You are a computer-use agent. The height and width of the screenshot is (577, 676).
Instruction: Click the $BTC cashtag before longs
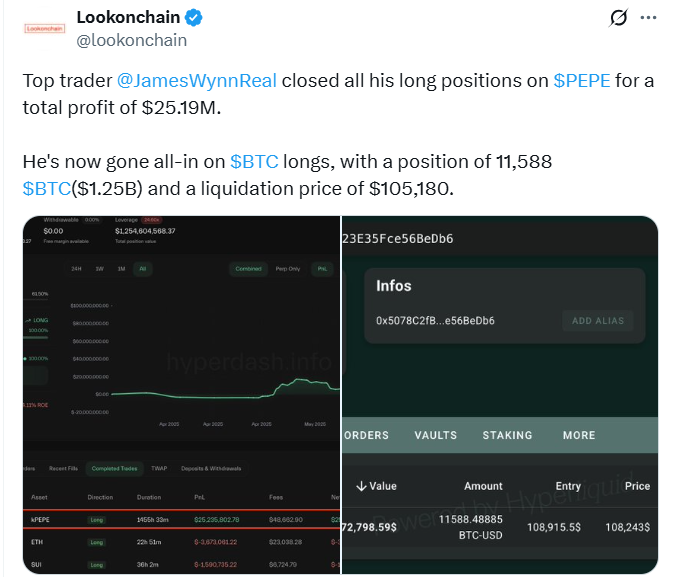(254, 162)
